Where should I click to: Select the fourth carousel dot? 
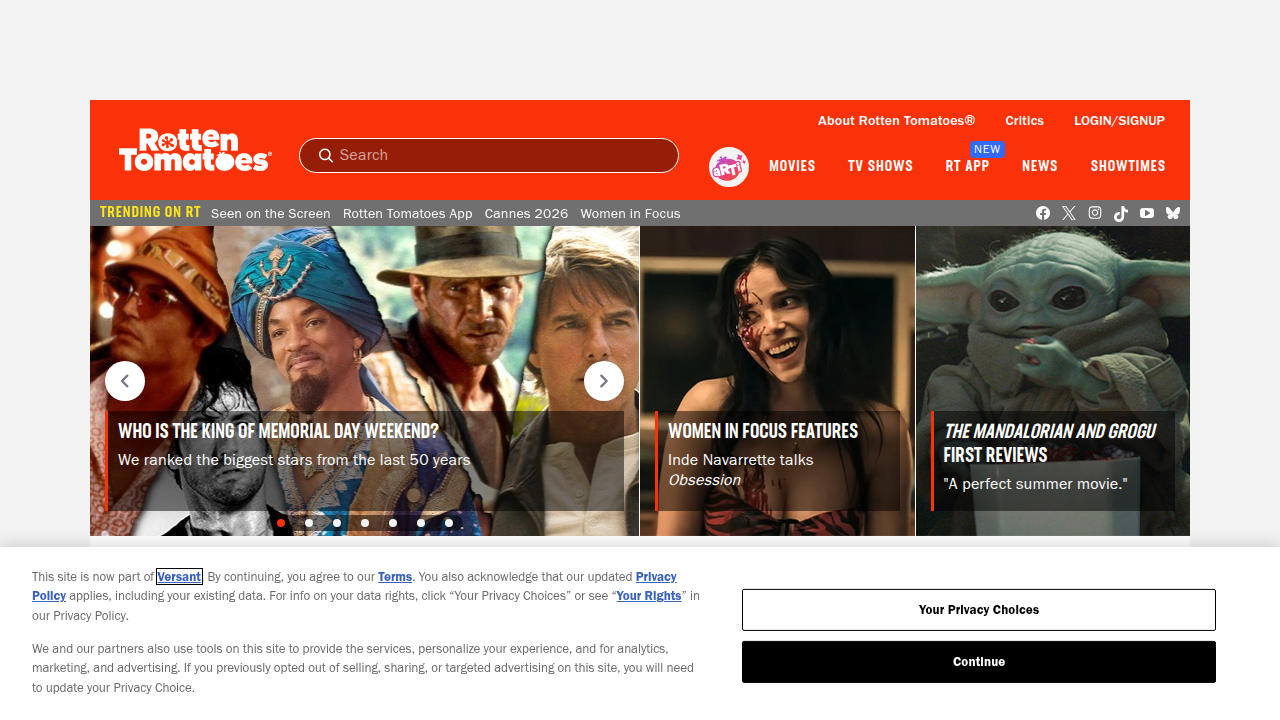click(365, 523)
